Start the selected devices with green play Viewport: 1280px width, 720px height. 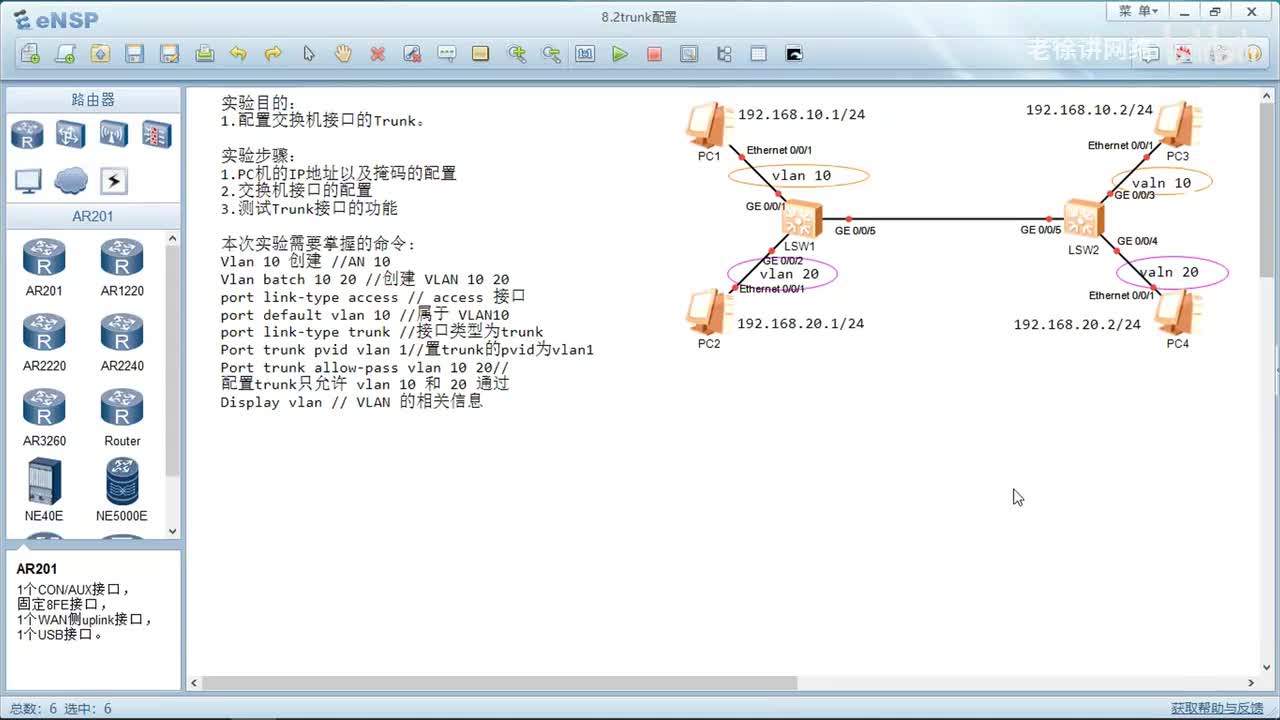620,54
